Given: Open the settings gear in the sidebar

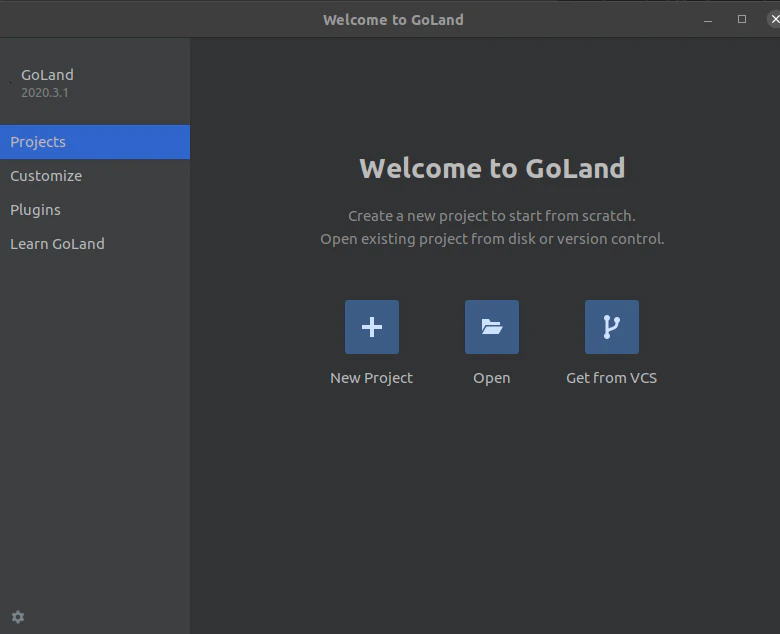Looking at the screenshot, I should (18, 617).
